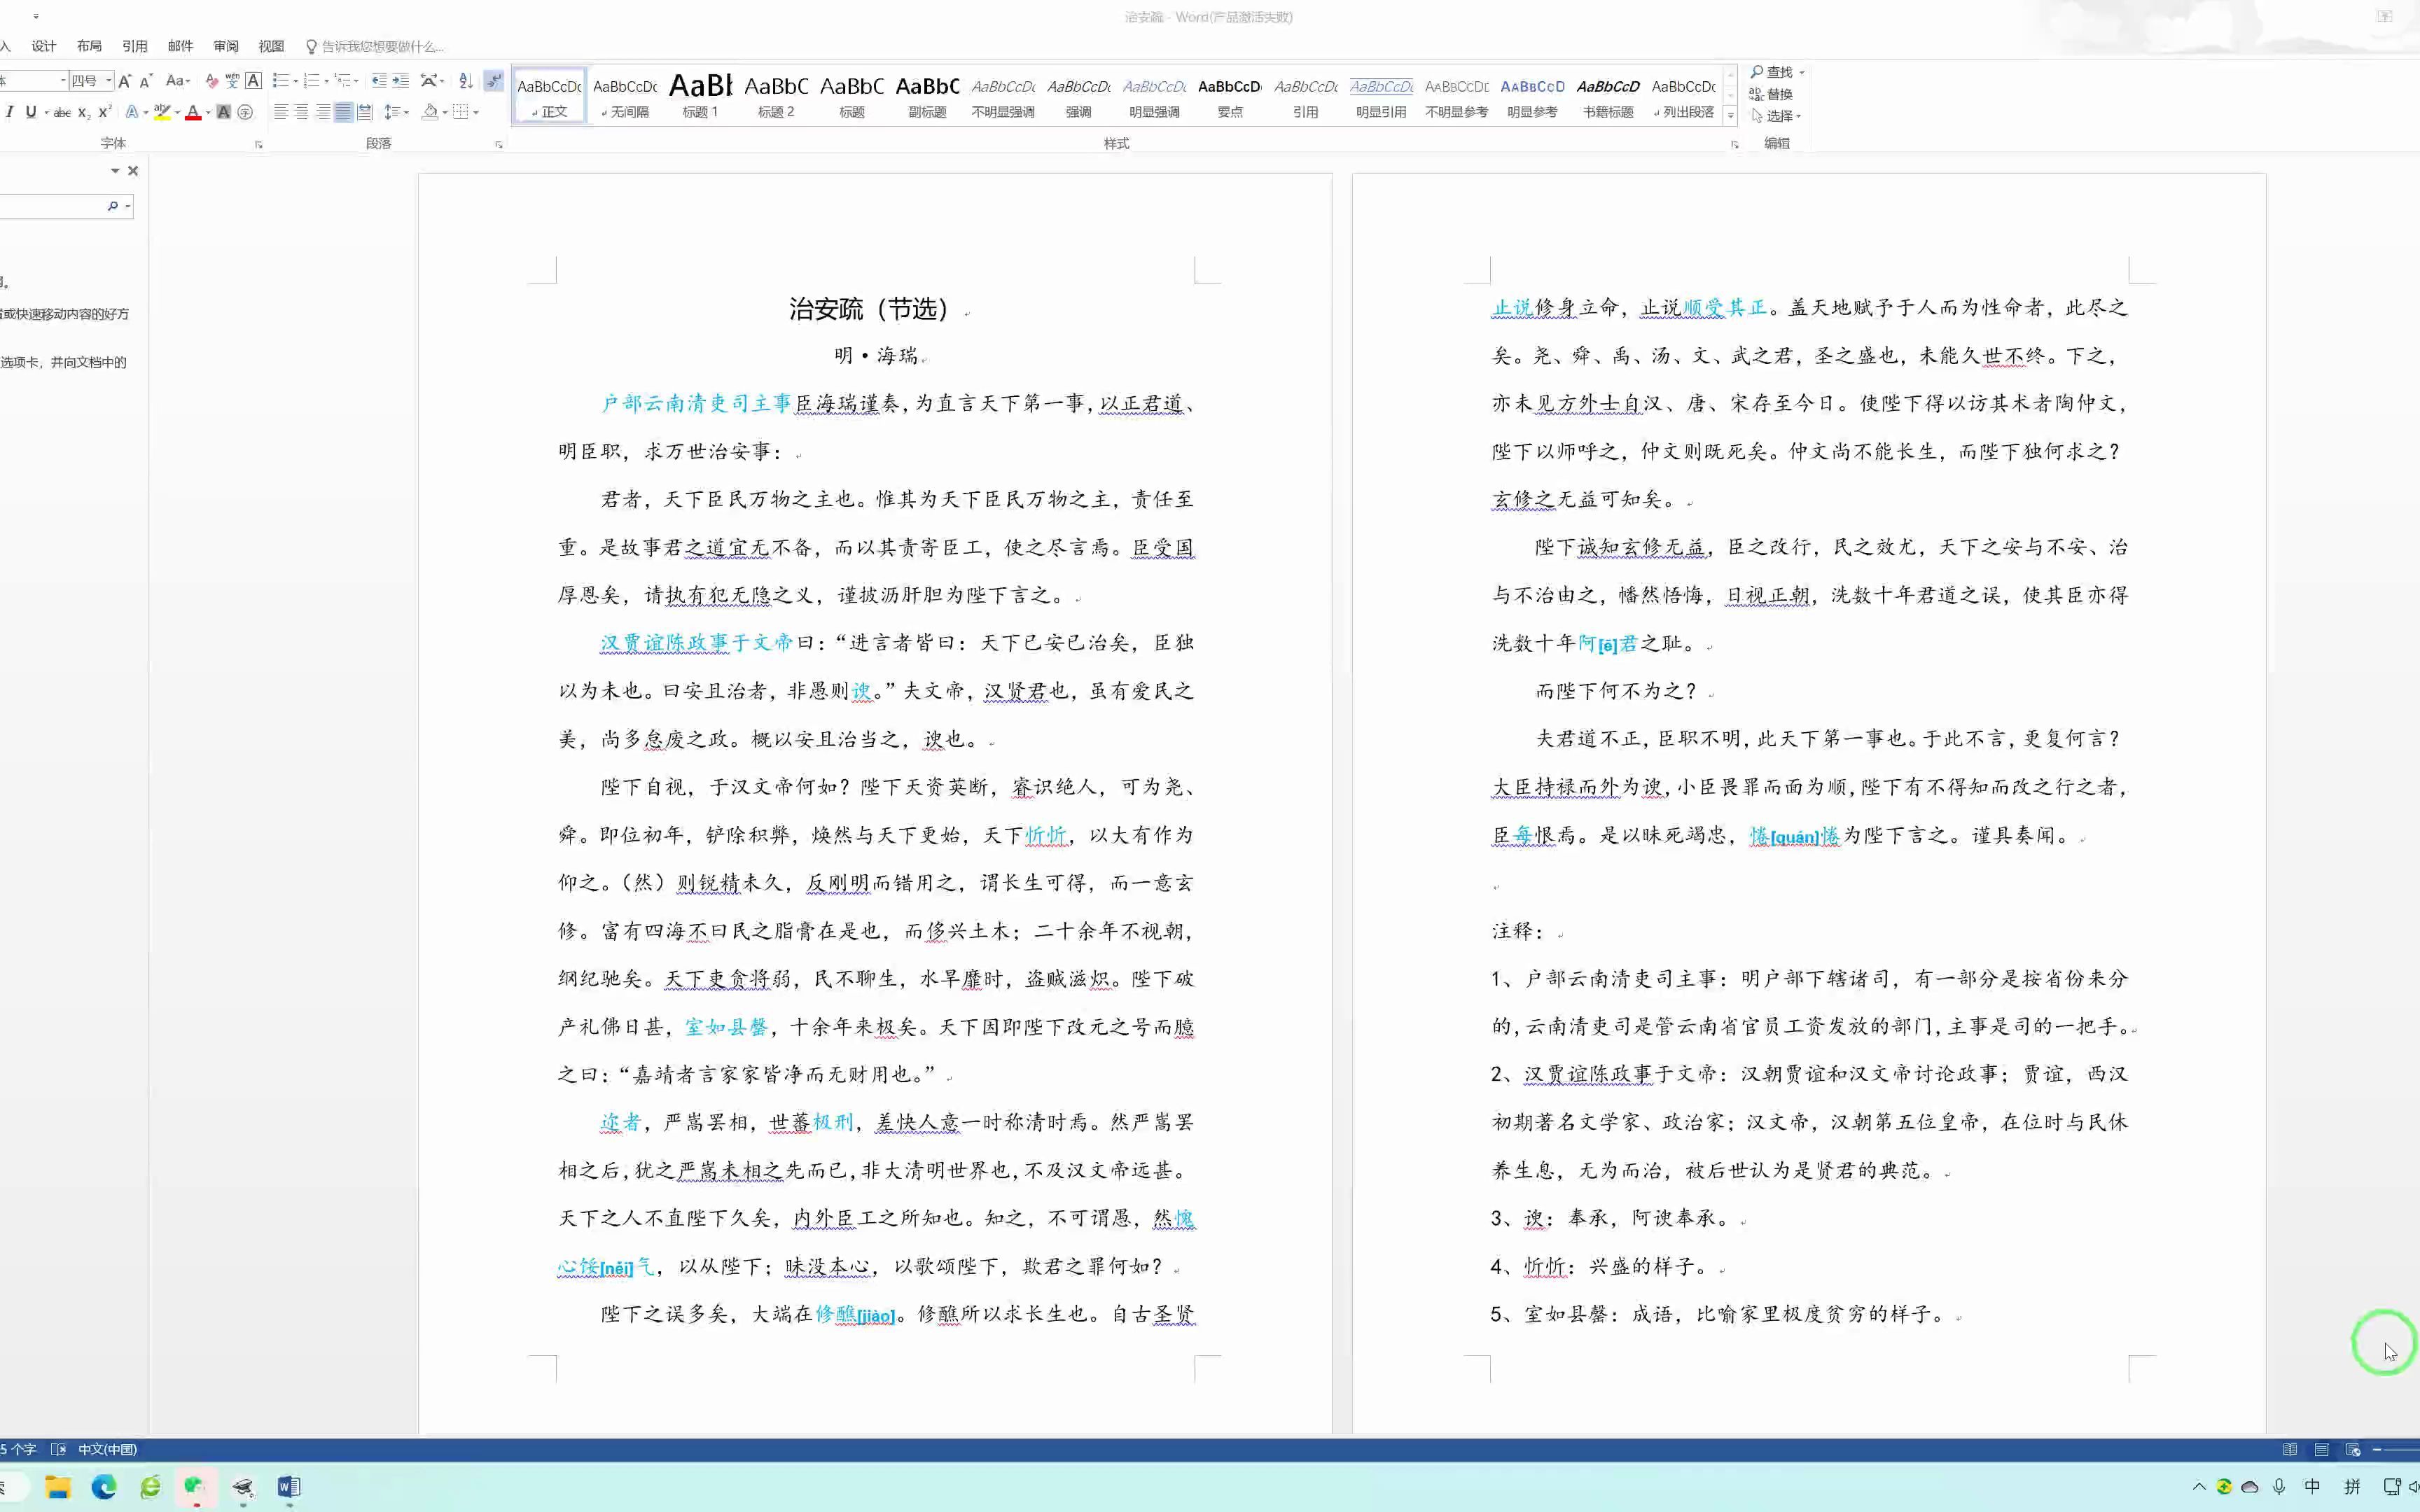Expand the styles gallery
The height and width of the screenshot is (1512, 2420).
point(1731,116)
